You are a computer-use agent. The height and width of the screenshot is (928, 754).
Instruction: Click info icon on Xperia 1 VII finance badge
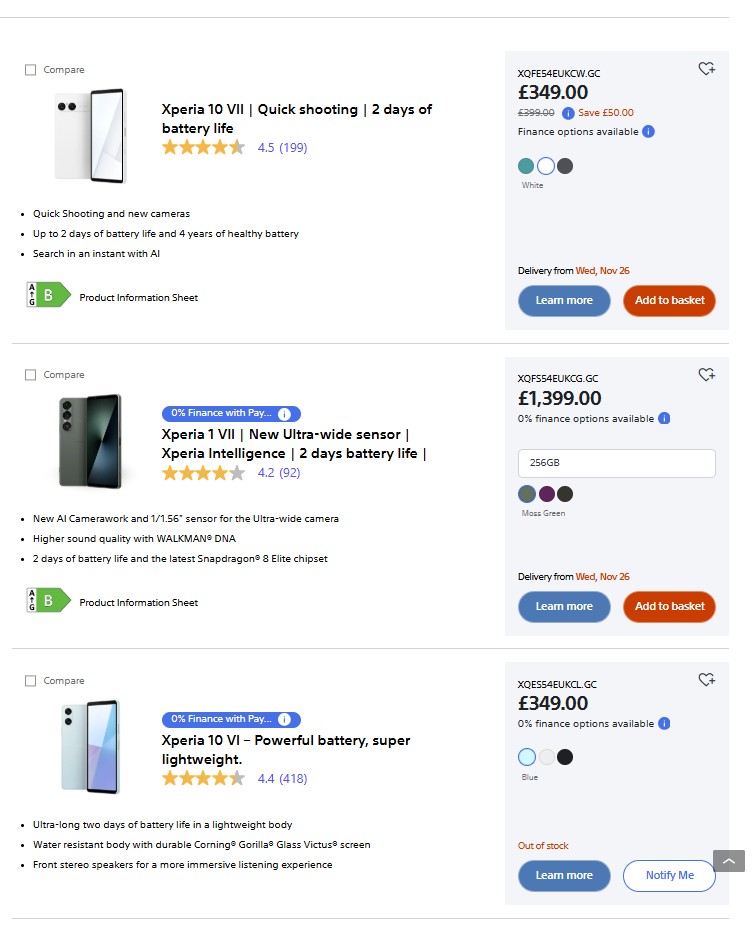pyautogui.click(x=284, y=414)
